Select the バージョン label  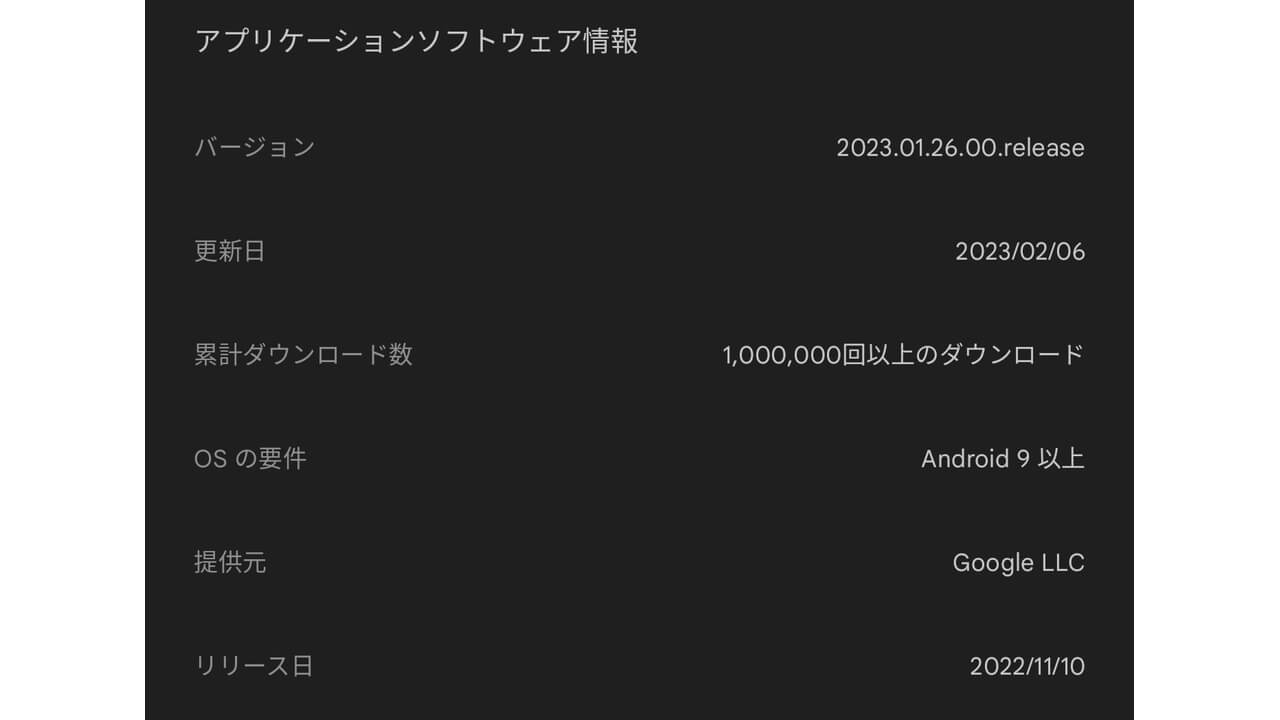[254, 148]
